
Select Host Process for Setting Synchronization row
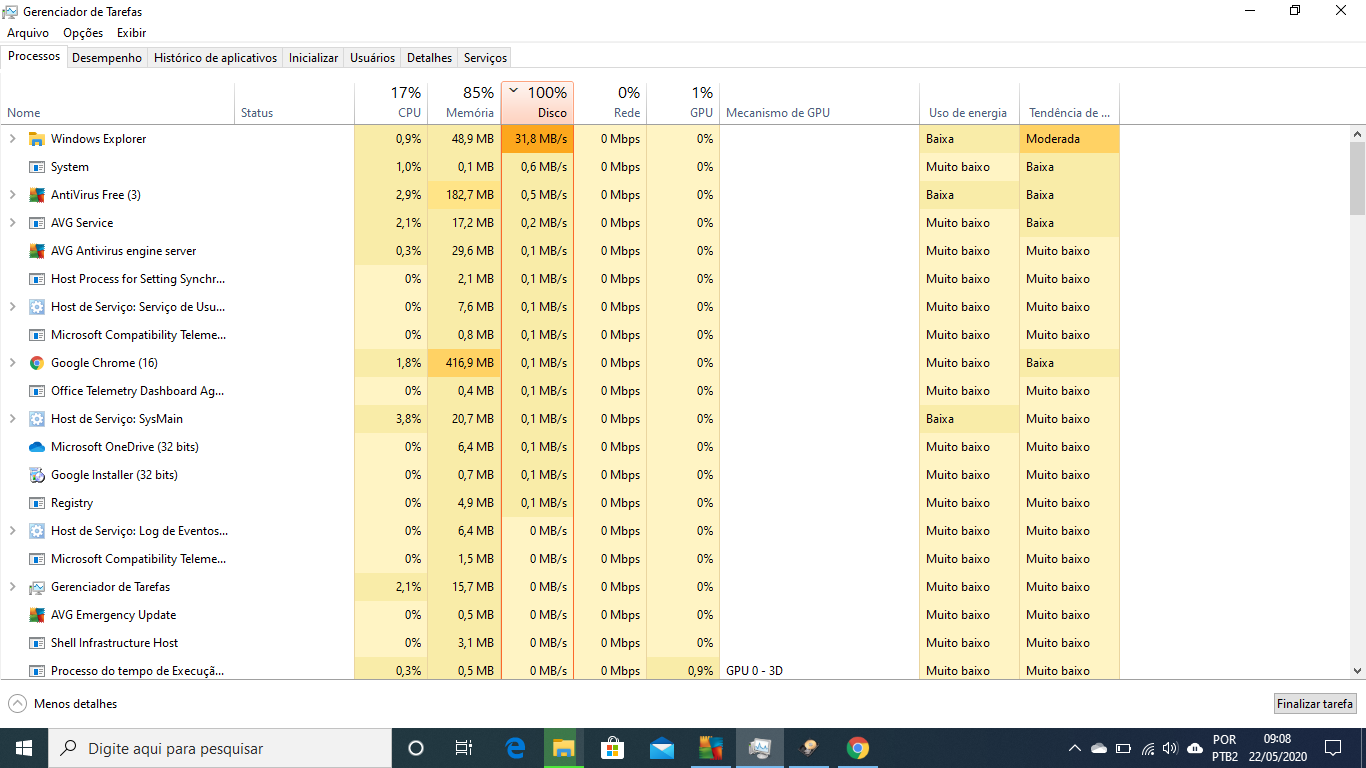pyautogui.click(x=560, y=279)
